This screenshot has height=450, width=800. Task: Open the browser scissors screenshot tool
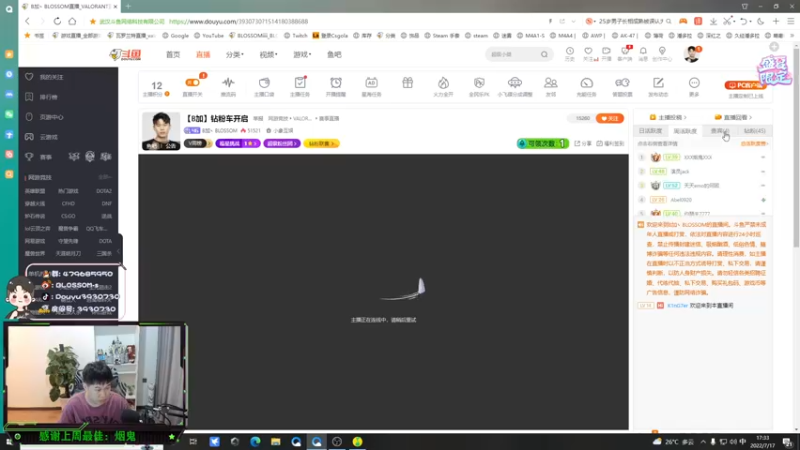tap(728, 21)
